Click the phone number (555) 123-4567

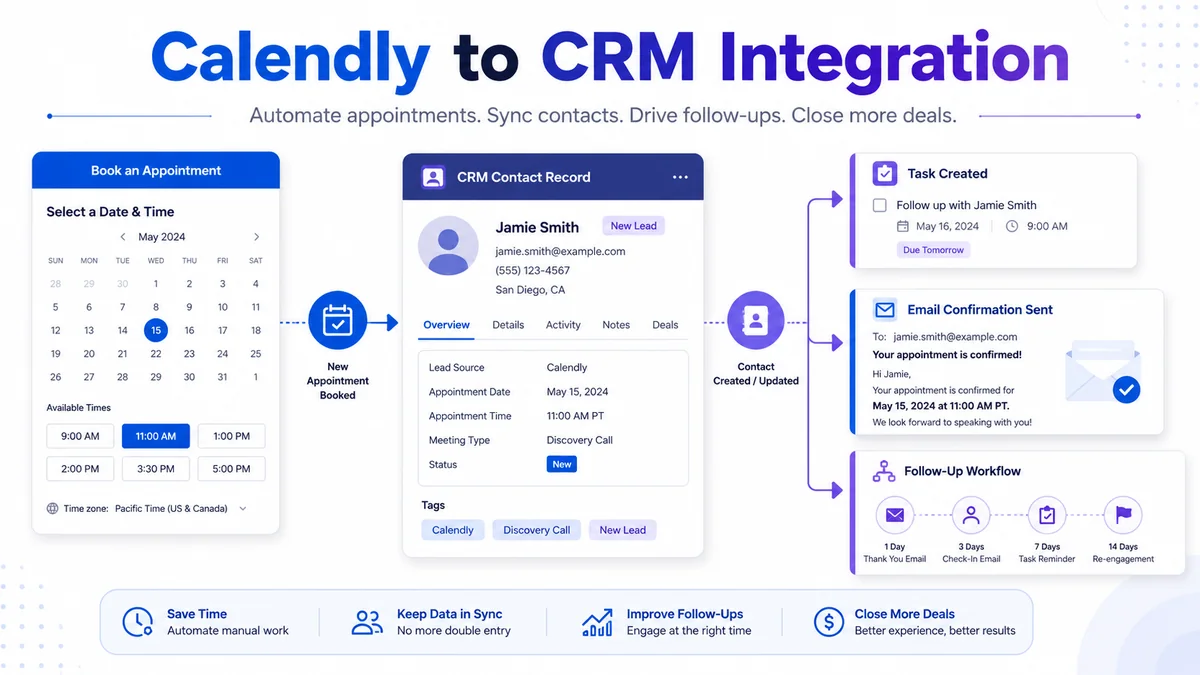coord(533,270)
